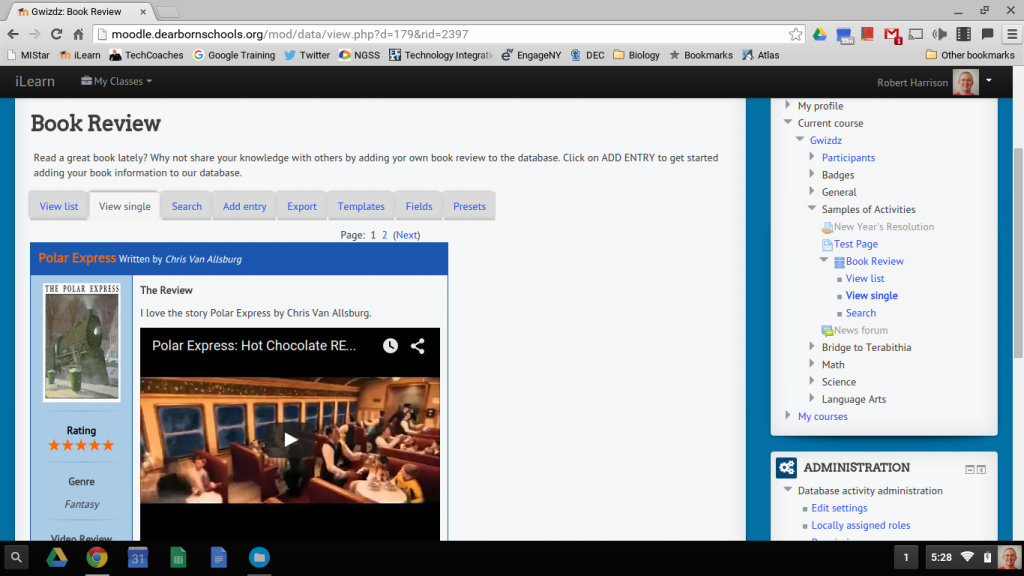Open the Files app from the shelf

click(x=258, y=557)
